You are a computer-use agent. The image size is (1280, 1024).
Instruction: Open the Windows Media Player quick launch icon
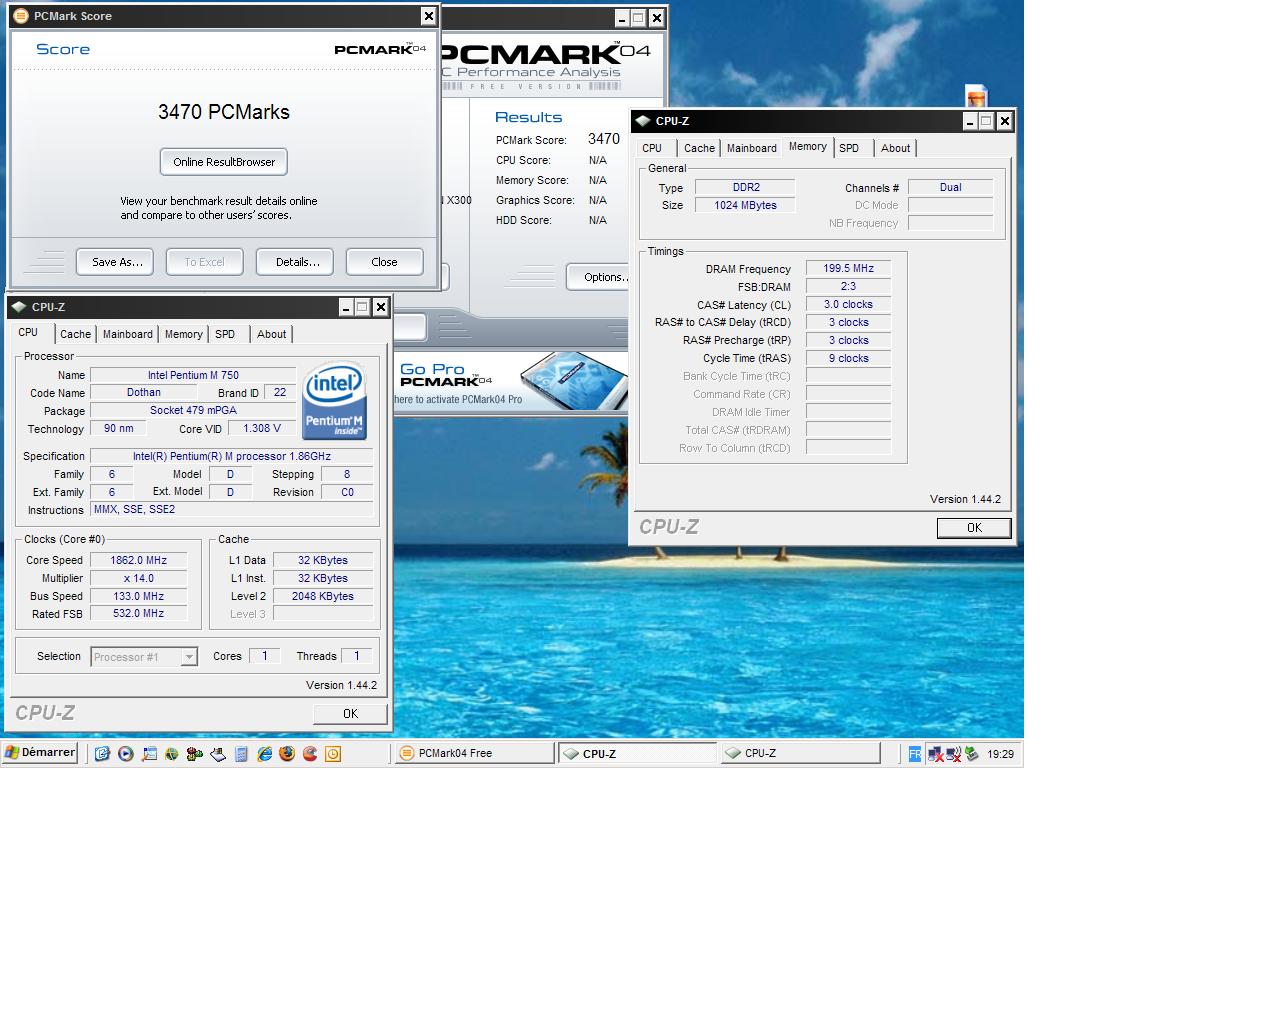pos(125,754)
